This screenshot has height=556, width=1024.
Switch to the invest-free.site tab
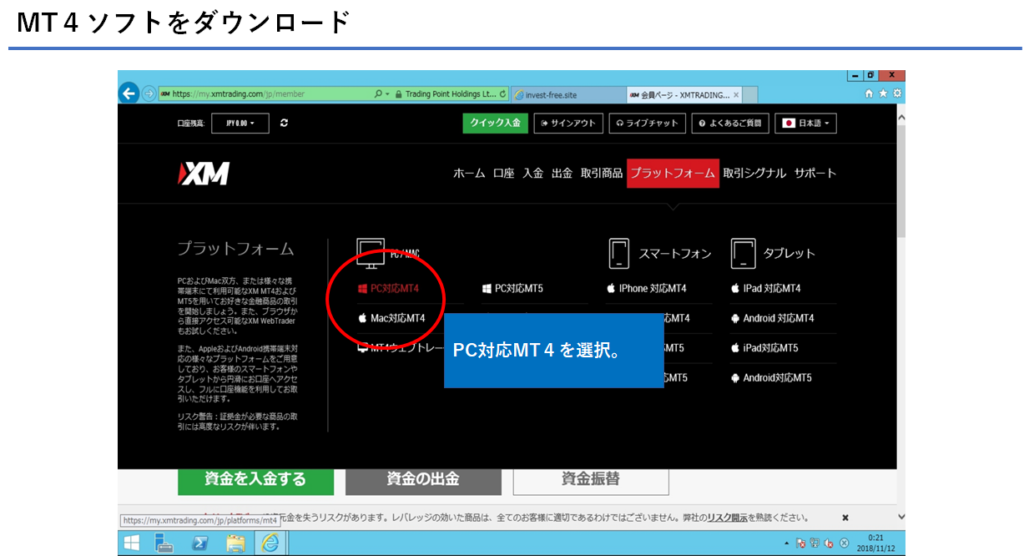click(x=568, y=95)
